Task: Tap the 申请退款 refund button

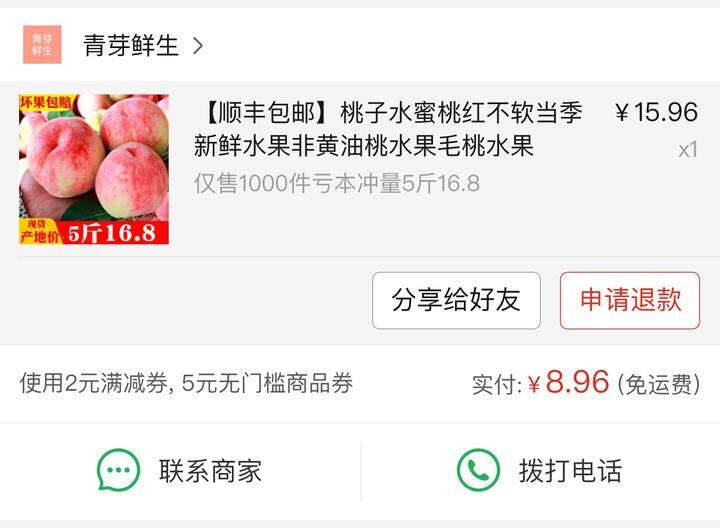Action: click(x=630, y=300)
